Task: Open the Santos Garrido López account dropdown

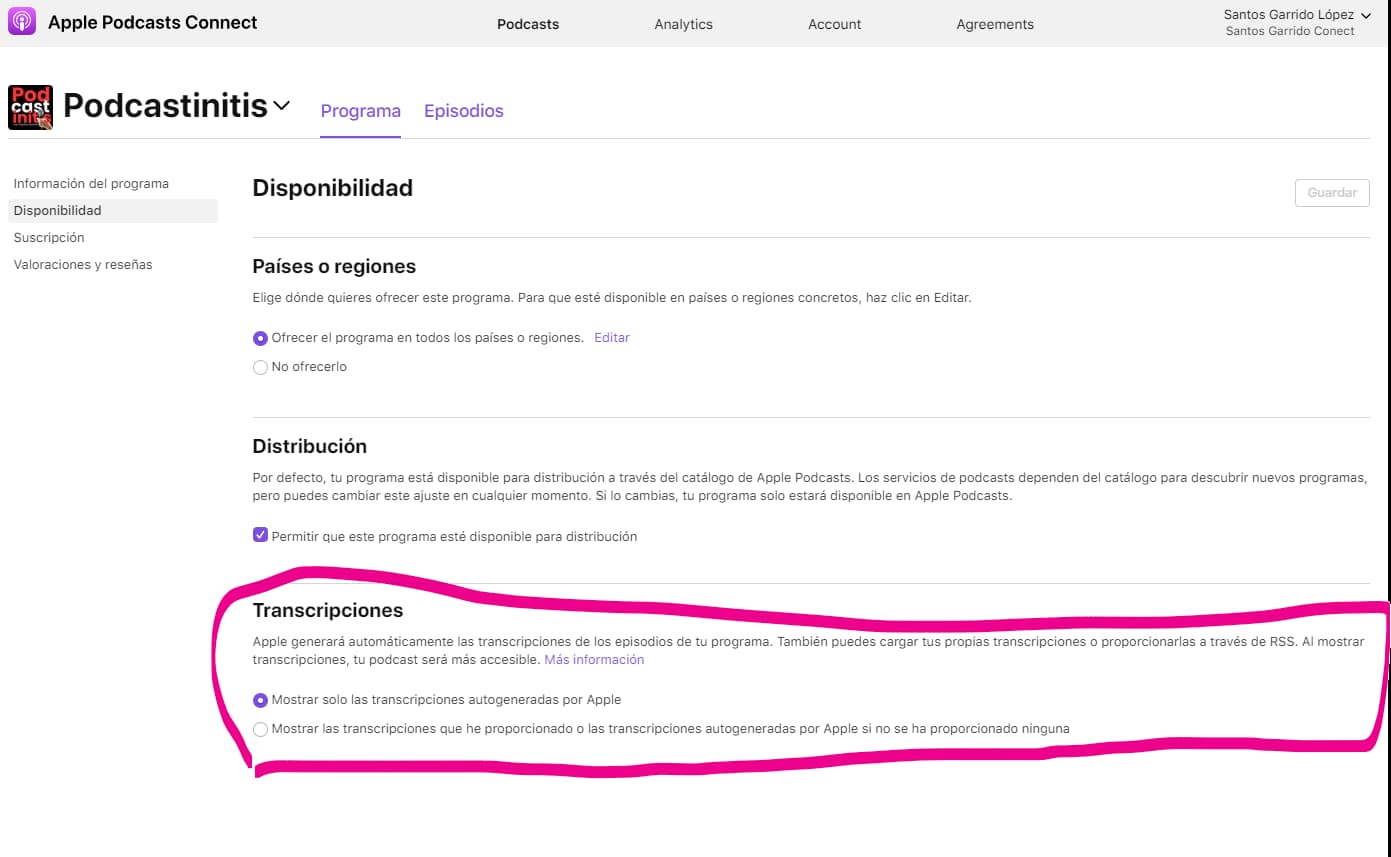Action: pos(1297,15)
